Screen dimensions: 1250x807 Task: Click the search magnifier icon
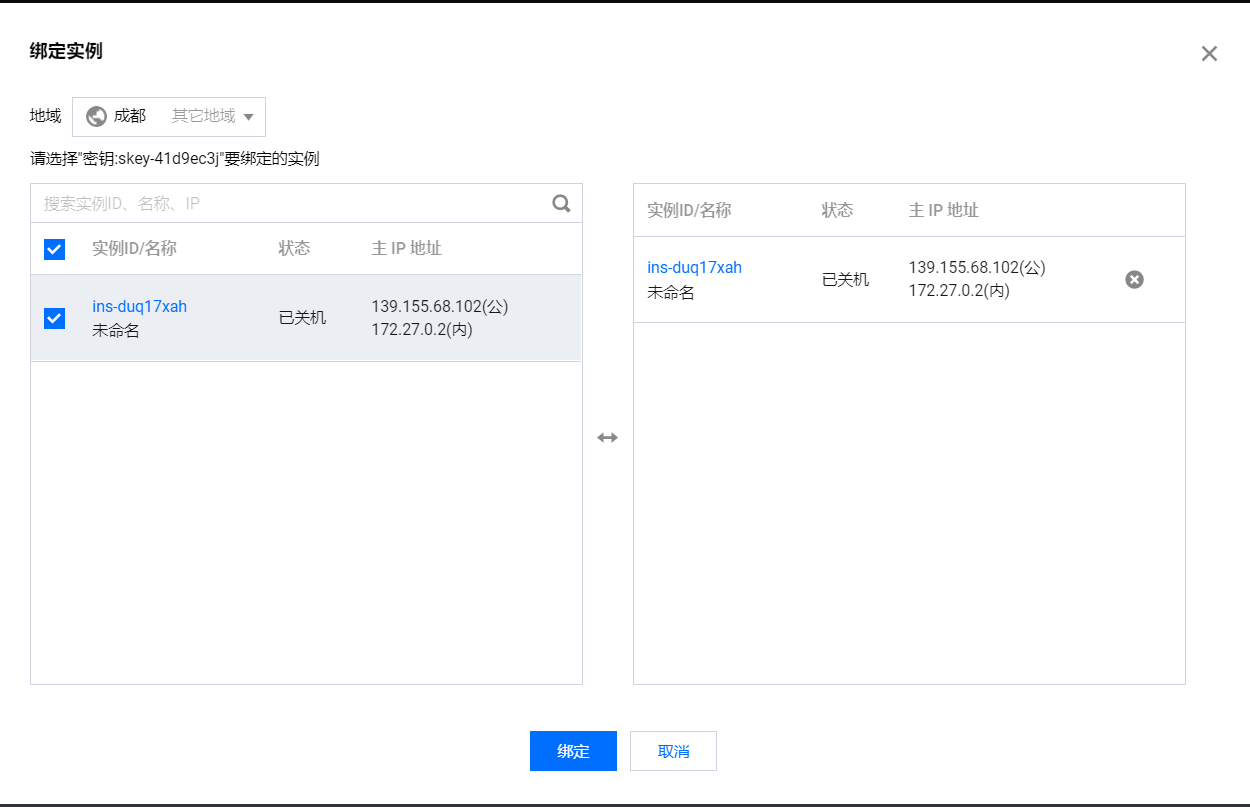tap(561, 203)
